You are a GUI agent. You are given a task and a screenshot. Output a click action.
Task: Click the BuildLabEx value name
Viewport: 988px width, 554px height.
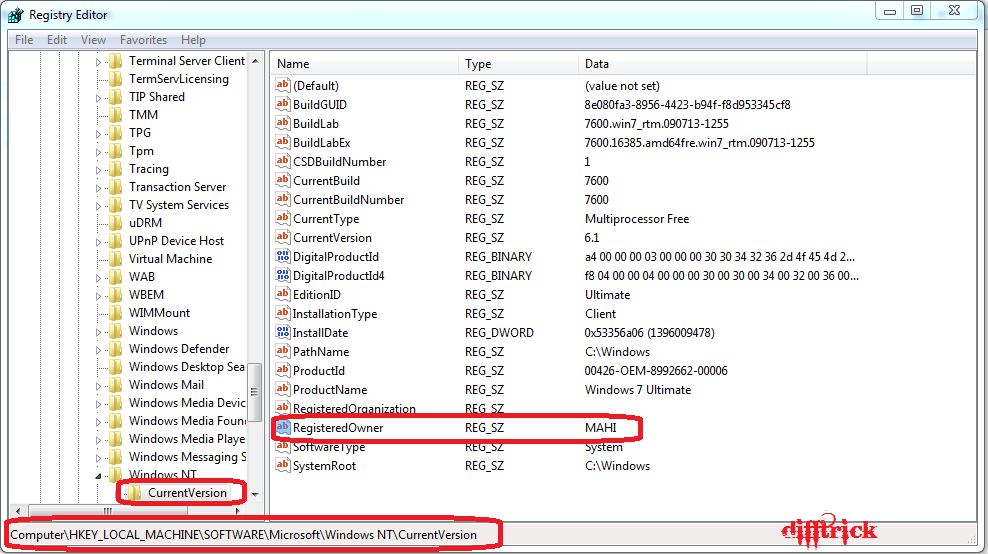[x=321, y=143]
